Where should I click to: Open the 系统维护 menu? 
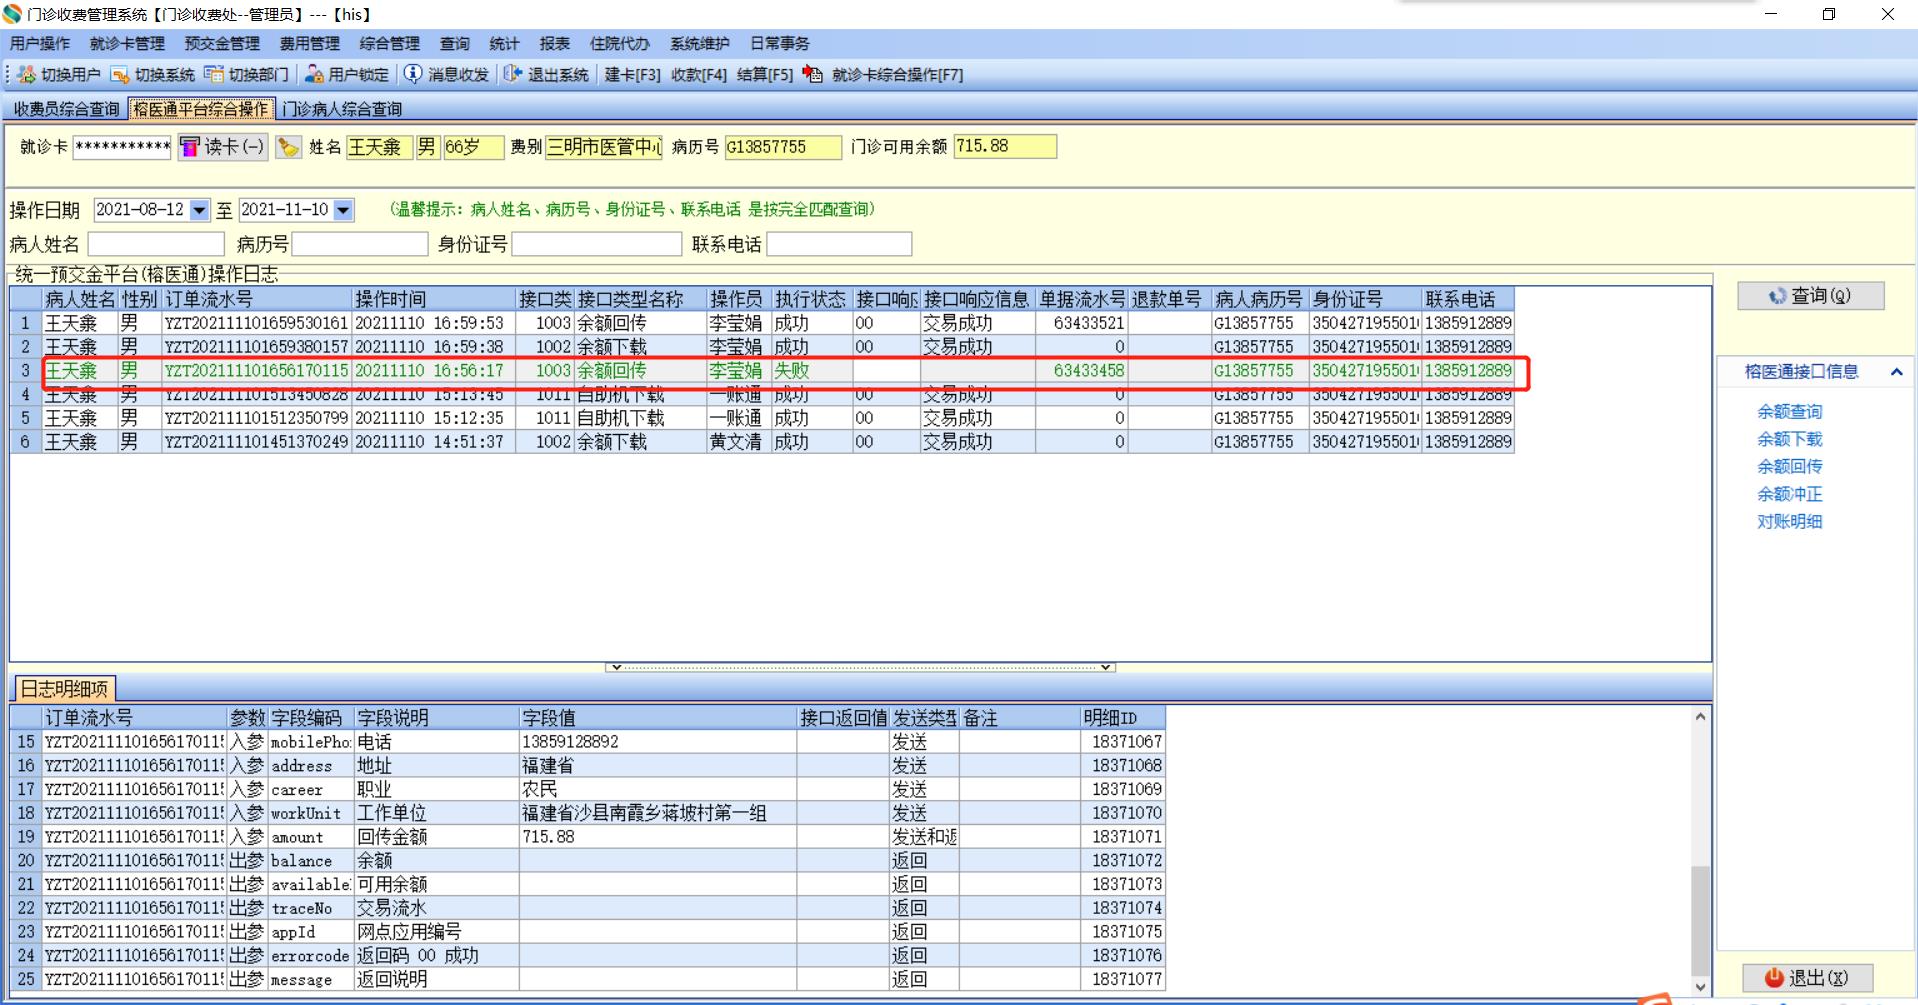pyautogui.click(x=700, y=44)
